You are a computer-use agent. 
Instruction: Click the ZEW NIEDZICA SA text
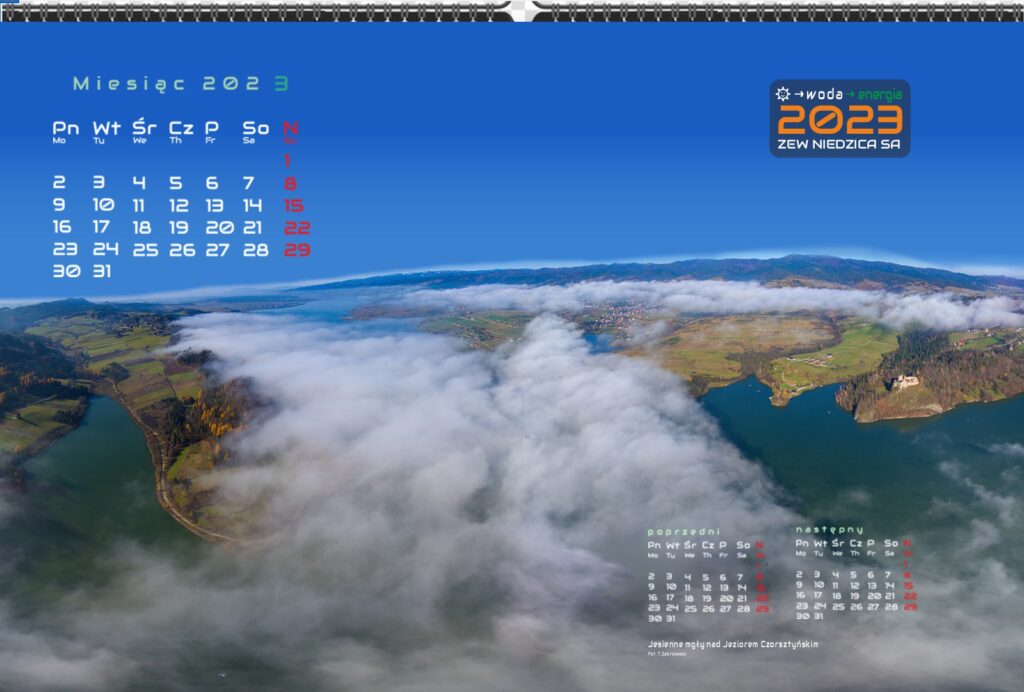coord(840,145)
